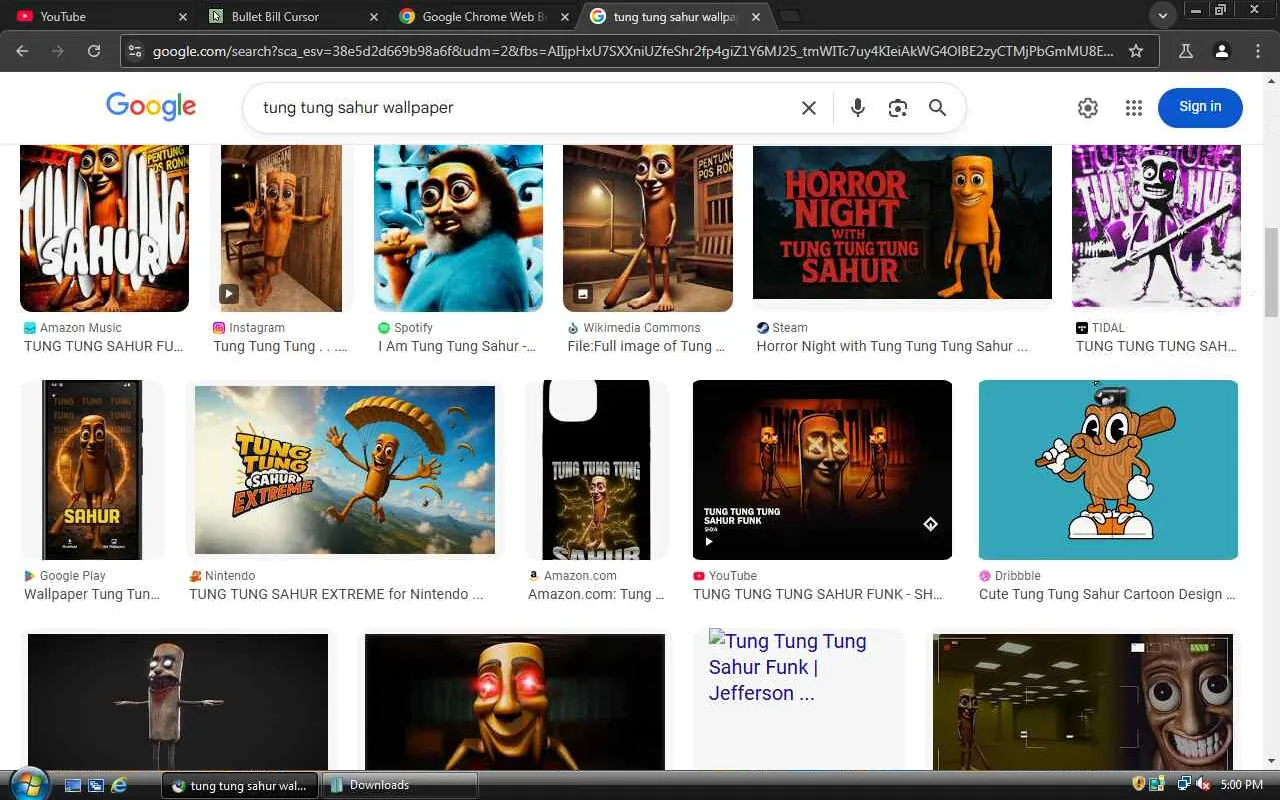Open the Dribbble cartoon design image

1108,470
